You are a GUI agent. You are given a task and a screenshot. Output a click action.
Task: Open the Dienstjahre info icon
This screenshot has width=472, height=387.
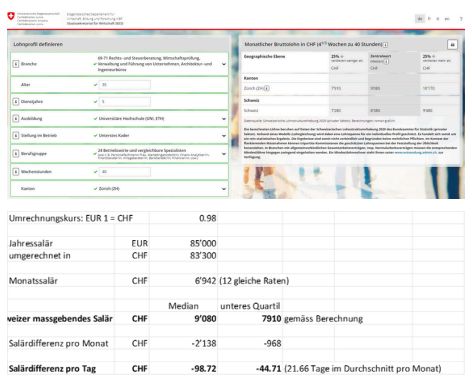pos(16,101)
